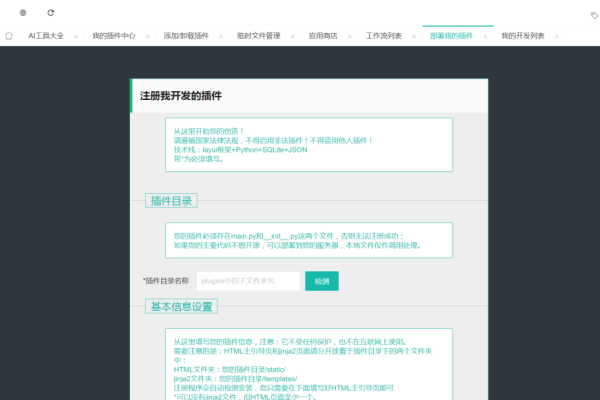Image resolution: width=600 pixels, height=400 pixels.
Task: Open the 我的插件中心 tab
Action: [113, 35]
